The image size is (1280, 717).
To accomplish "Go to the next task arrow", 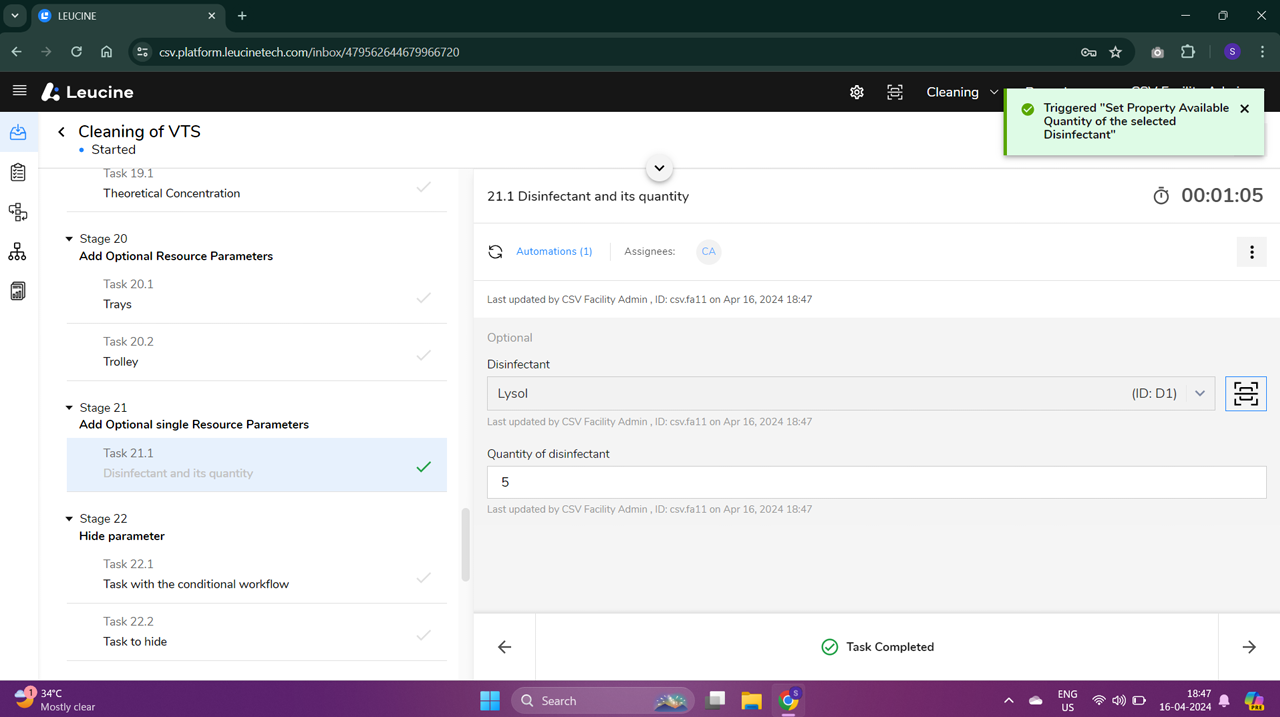I will pyautogui.click(x=1249, y=647).
